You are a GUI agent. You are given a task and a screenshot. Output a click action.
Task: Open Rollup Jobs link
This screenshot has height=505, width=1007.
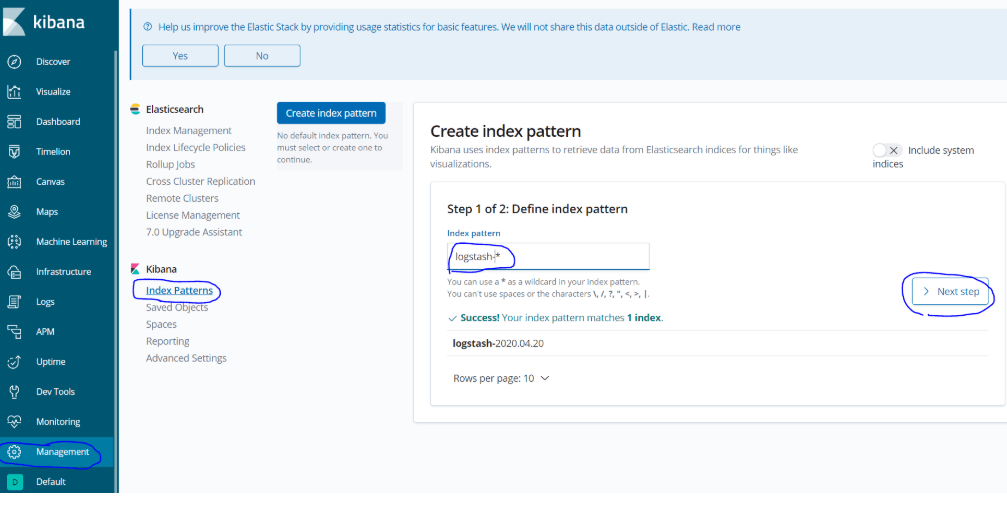(170, 164)
